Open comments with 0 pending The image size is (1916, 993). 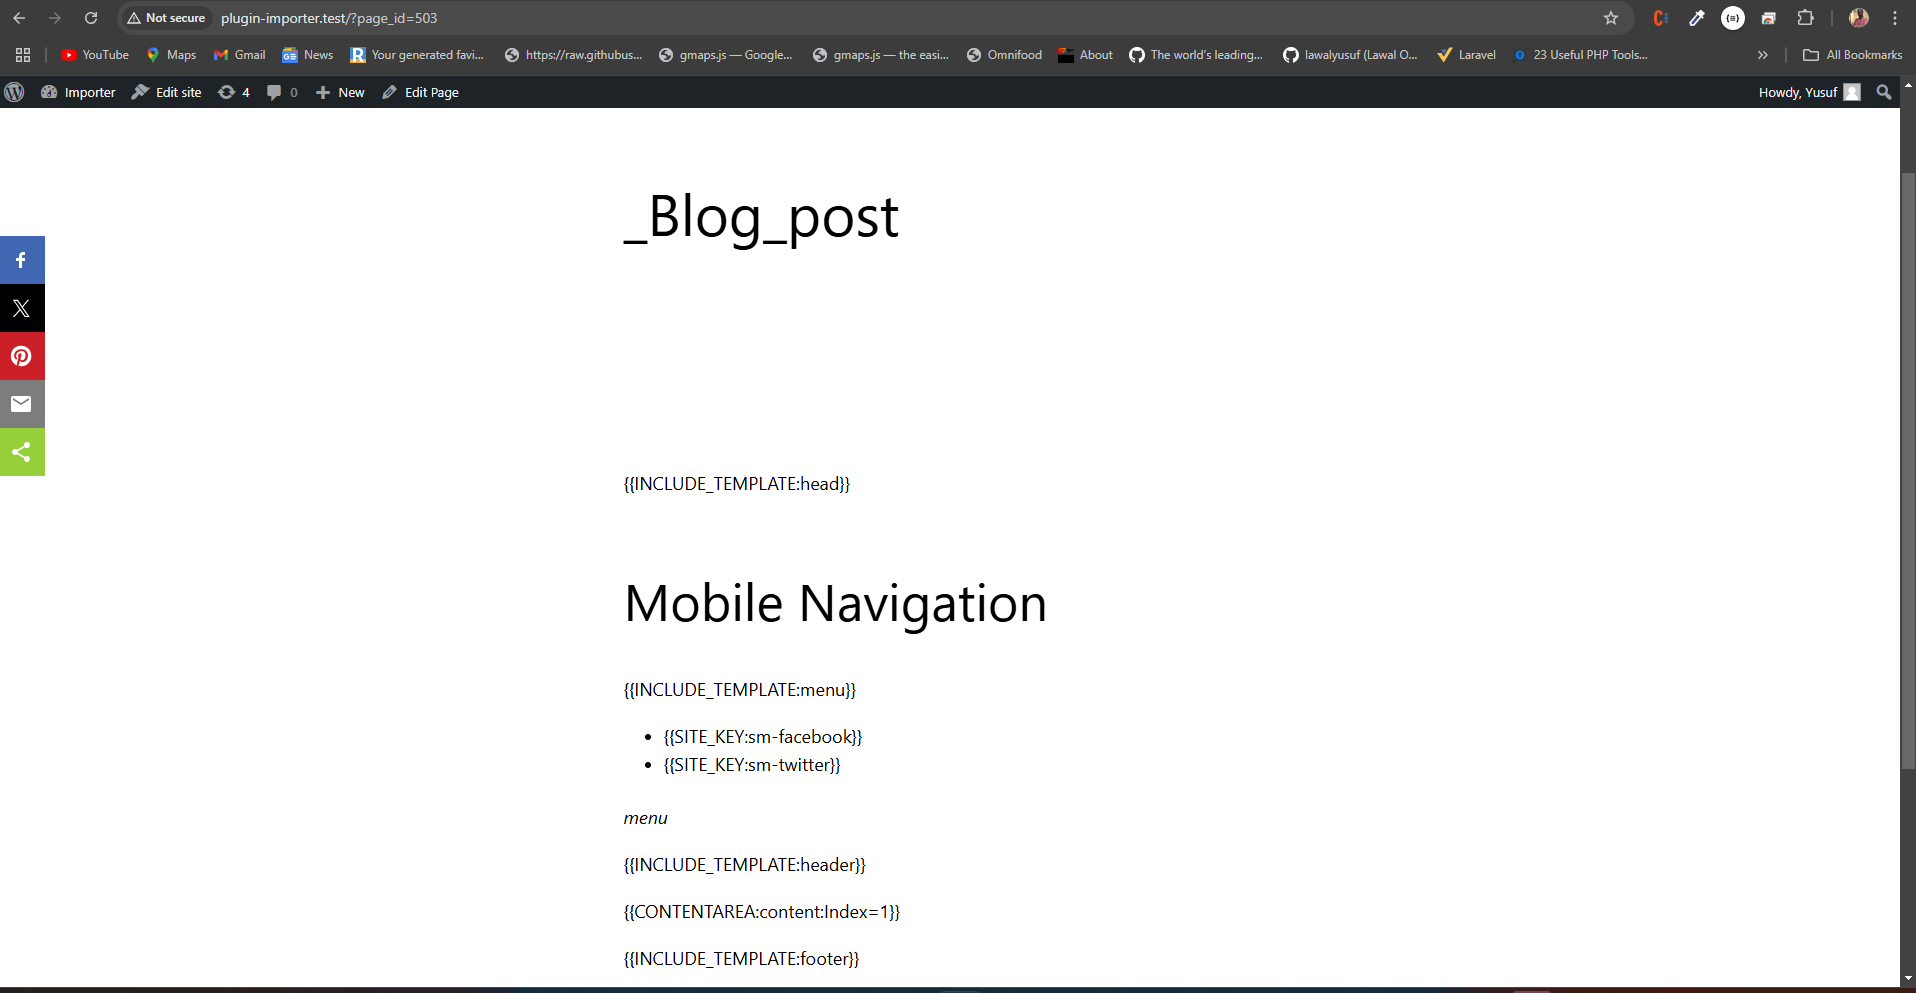click(x=282, y=92)
